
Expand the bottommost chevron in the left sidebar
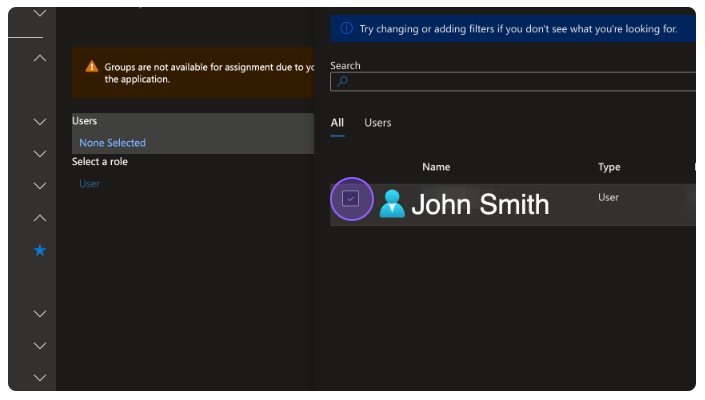(40, 377)
